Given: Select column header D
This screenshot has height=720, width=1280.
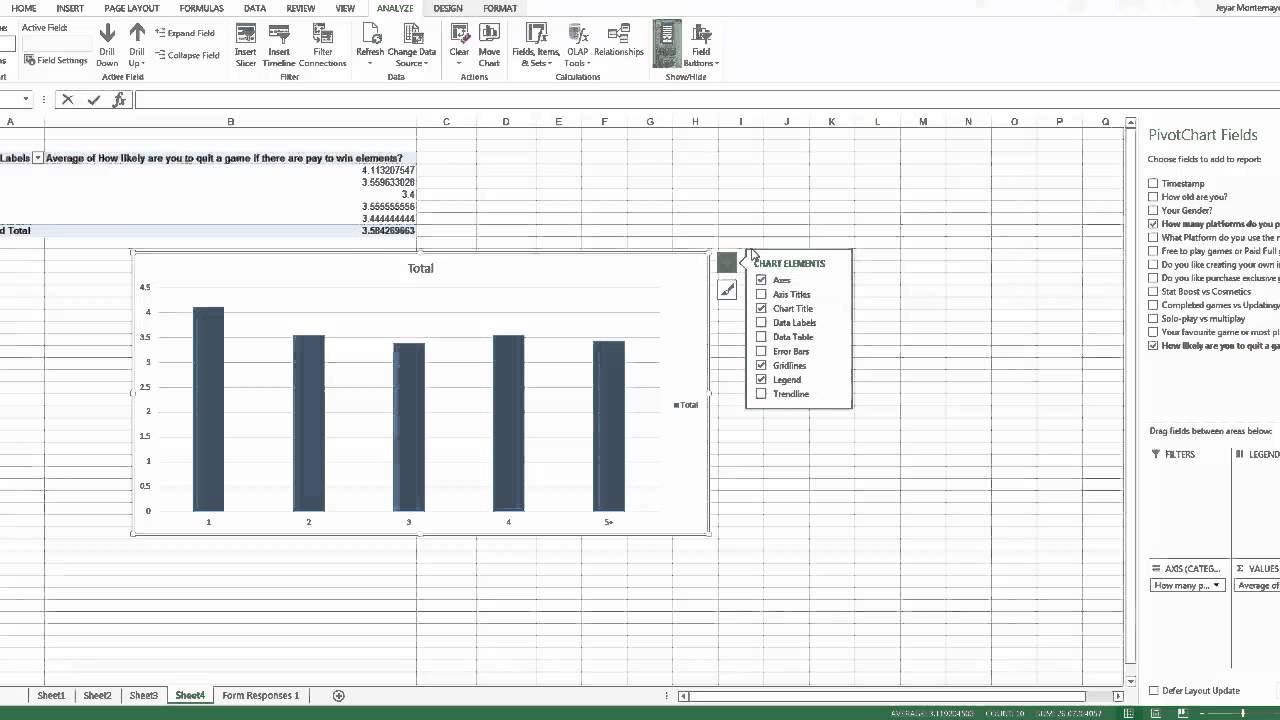Looking at the screenshot, I should [x=505, y=122].
